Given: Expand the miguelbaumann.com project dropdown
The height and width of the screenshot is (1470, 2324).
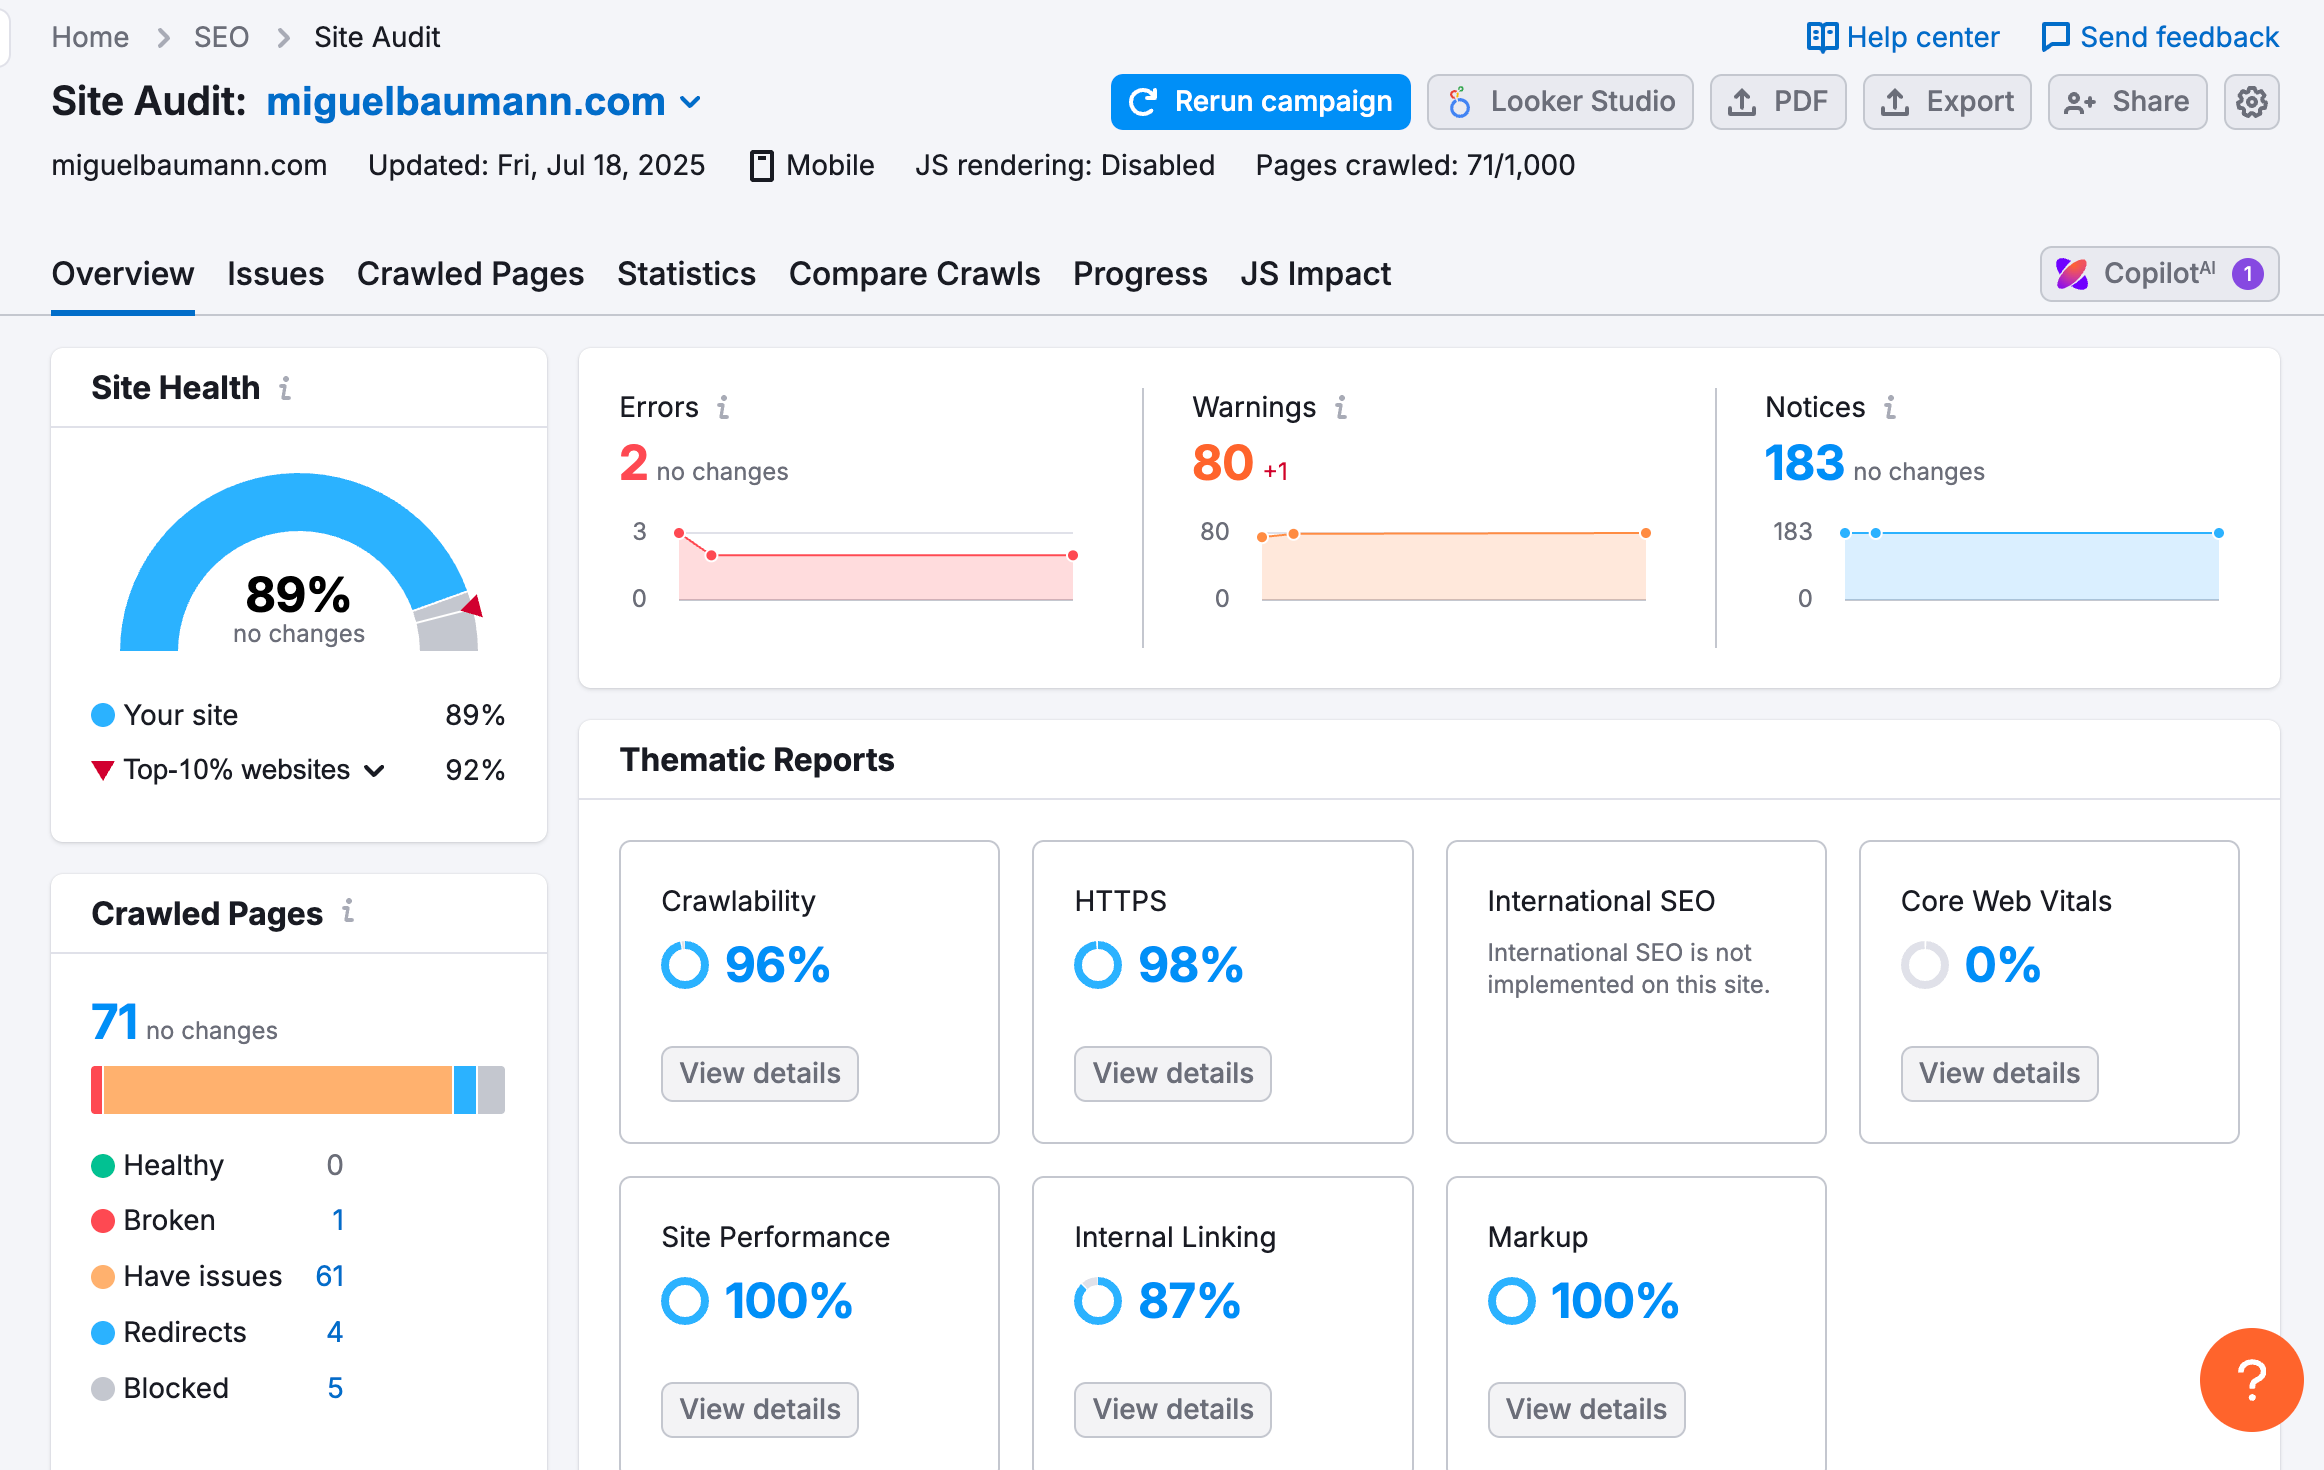Looking at the screenshot, I should tap(691, 102).
